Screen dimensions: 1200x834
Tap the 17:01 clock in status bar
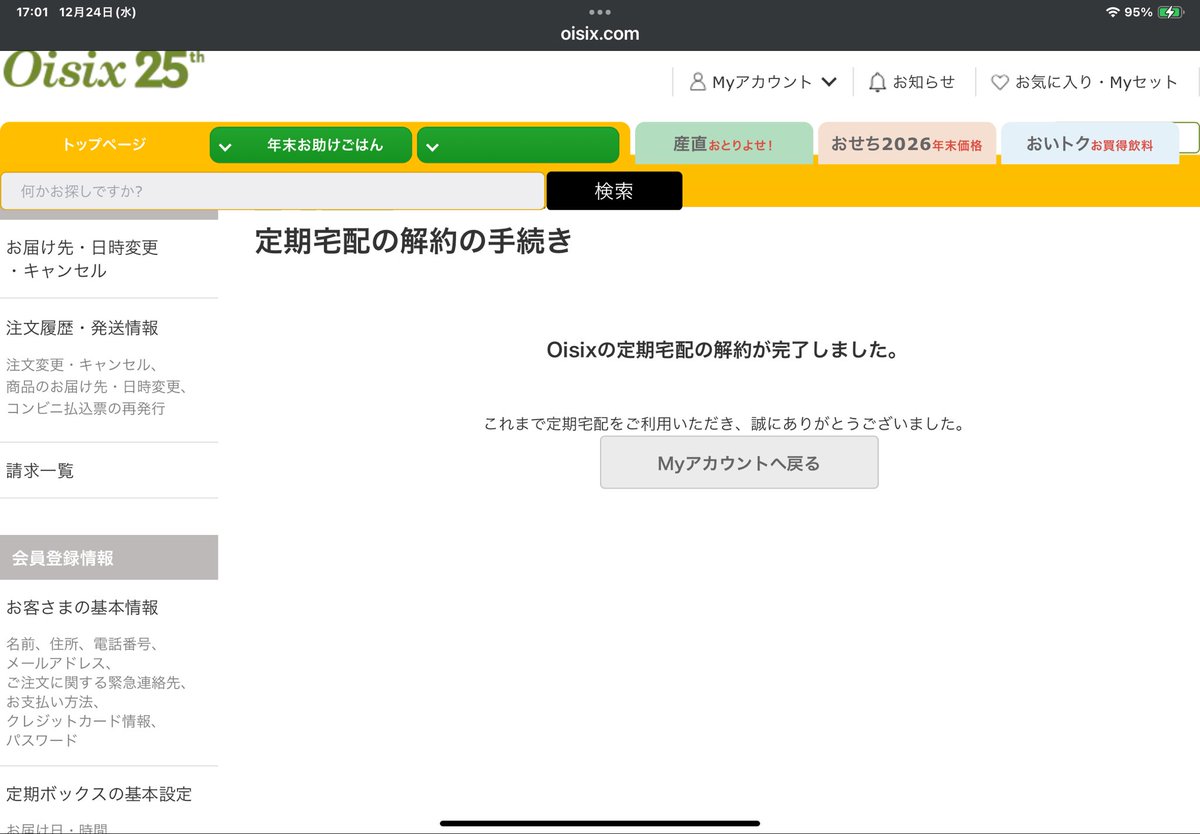click(32, 12)
